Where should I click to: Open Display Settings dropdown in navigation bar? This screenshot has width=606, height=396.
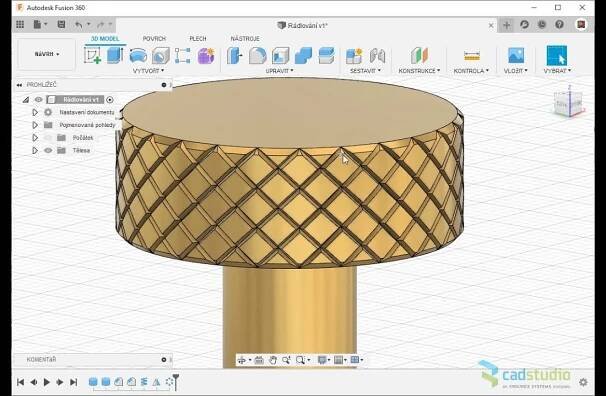point(323,360)
